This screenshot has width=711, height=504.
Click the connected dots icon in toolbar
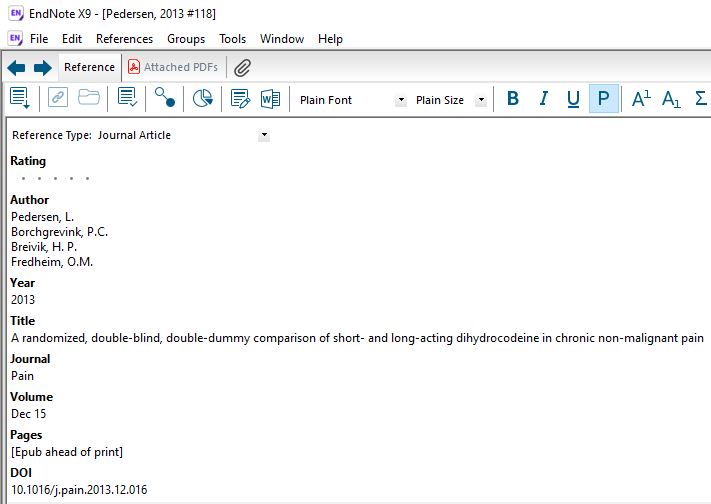click(x=164, y=99)
